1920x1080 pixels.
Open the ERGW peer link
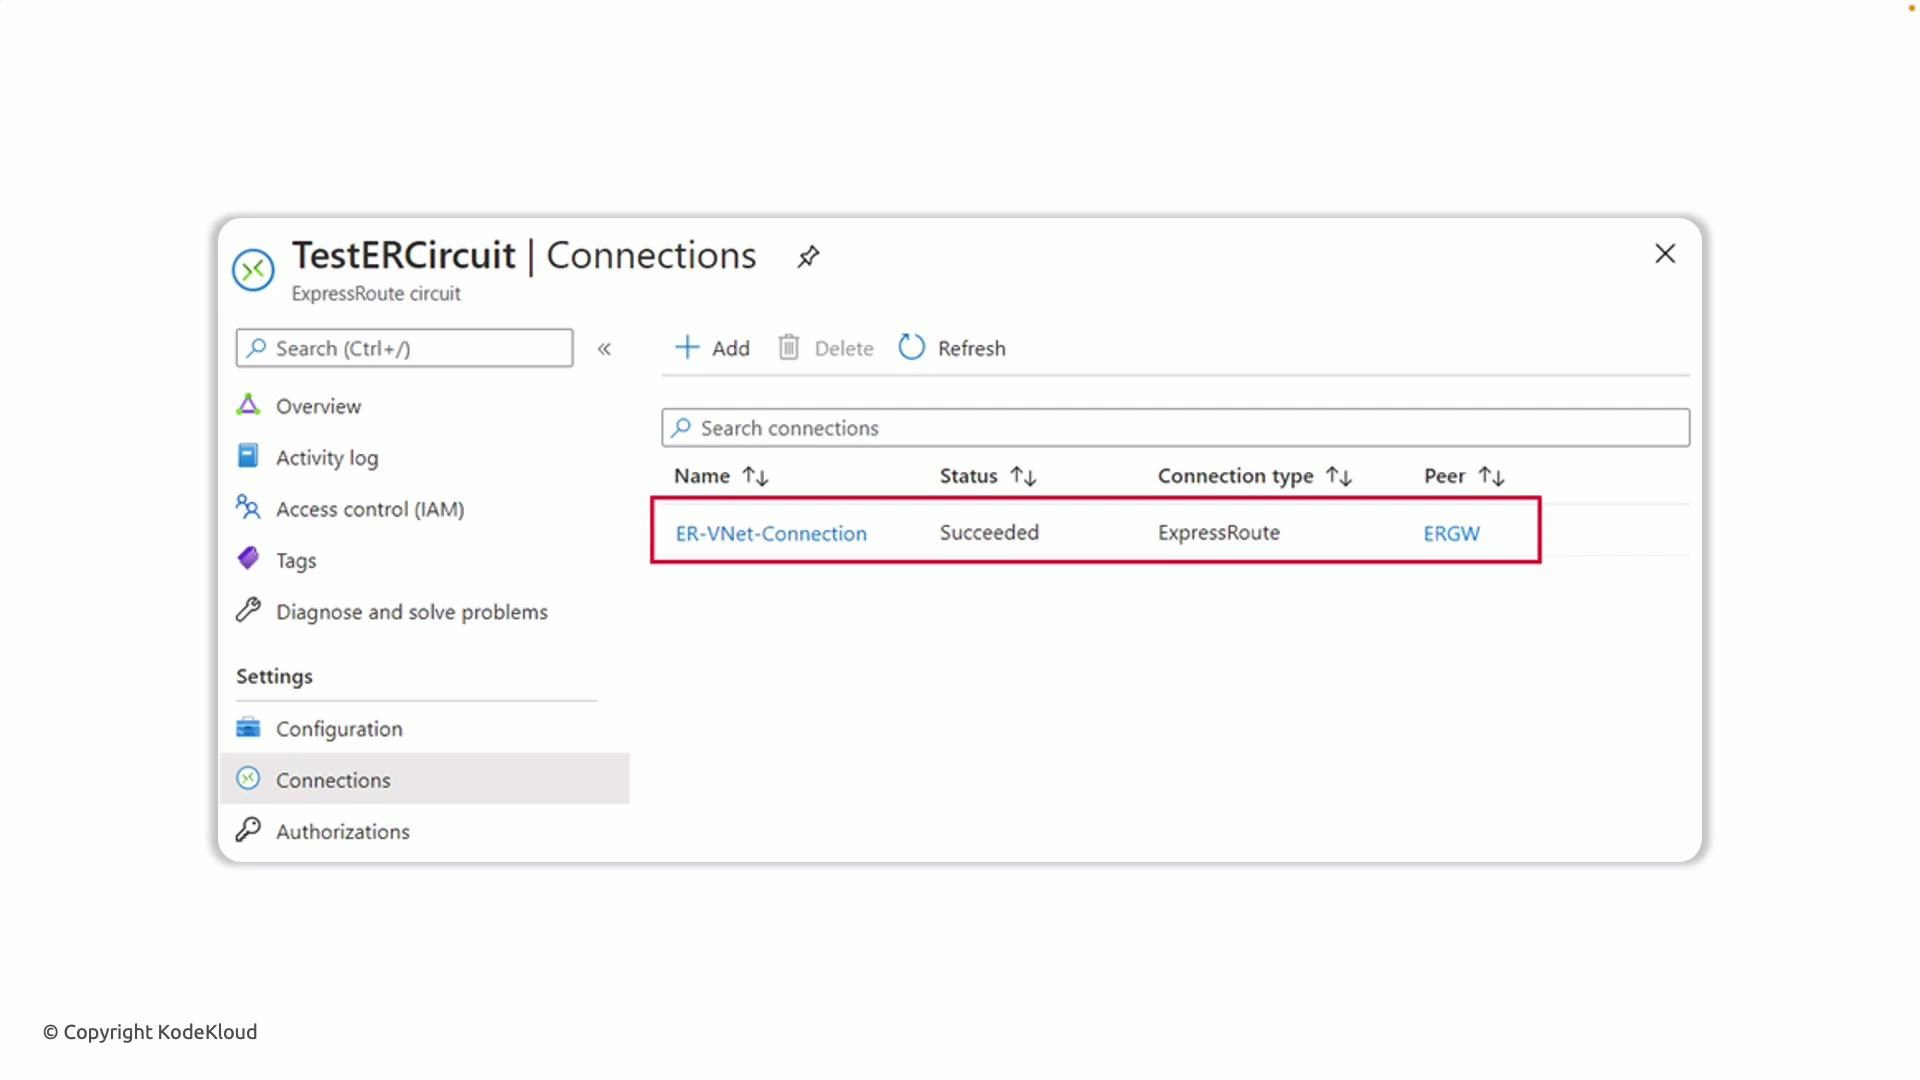(1451, 533)
